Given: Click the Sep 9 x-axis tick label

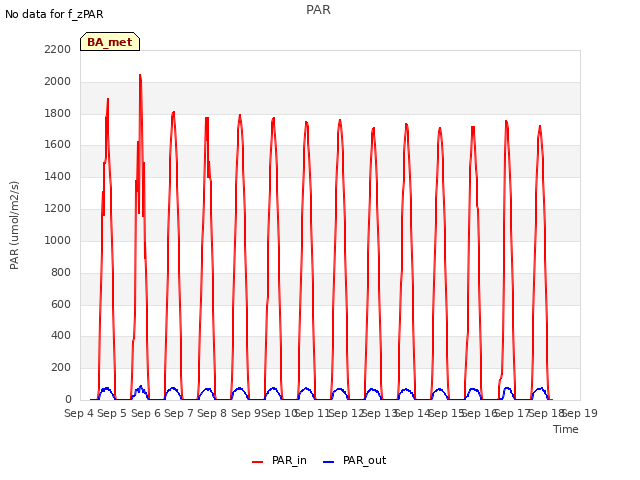Looking at the screenshot, I should [x=246, y=413].
